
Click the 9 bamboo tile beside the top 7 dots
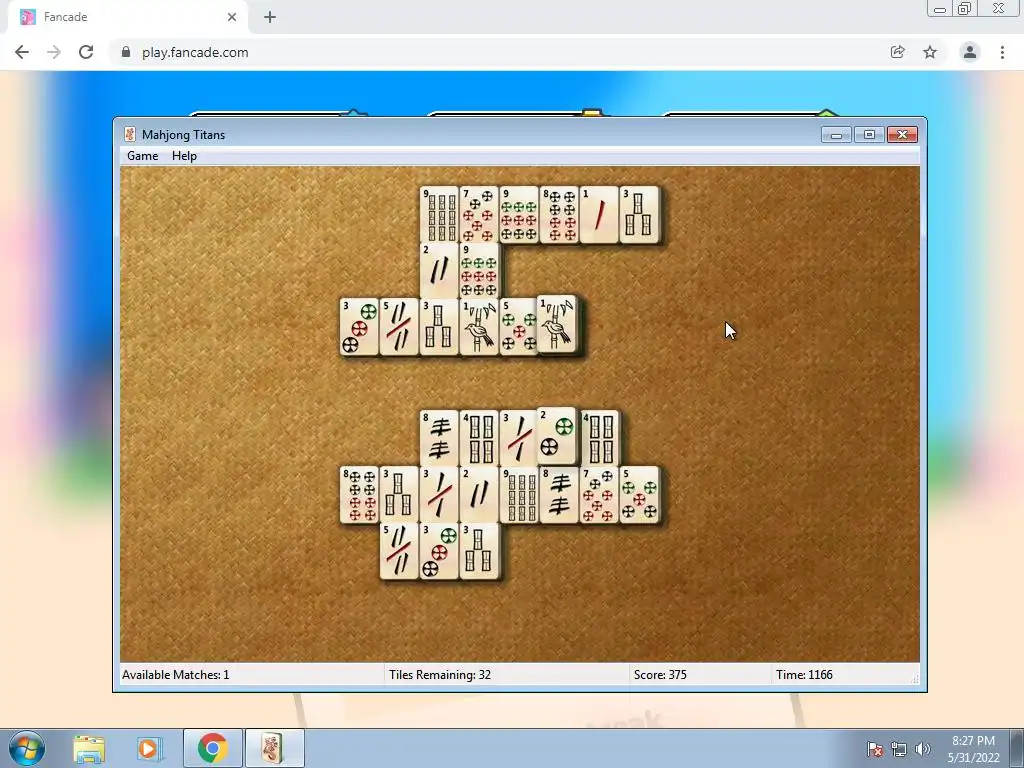[x=439, y=215]
